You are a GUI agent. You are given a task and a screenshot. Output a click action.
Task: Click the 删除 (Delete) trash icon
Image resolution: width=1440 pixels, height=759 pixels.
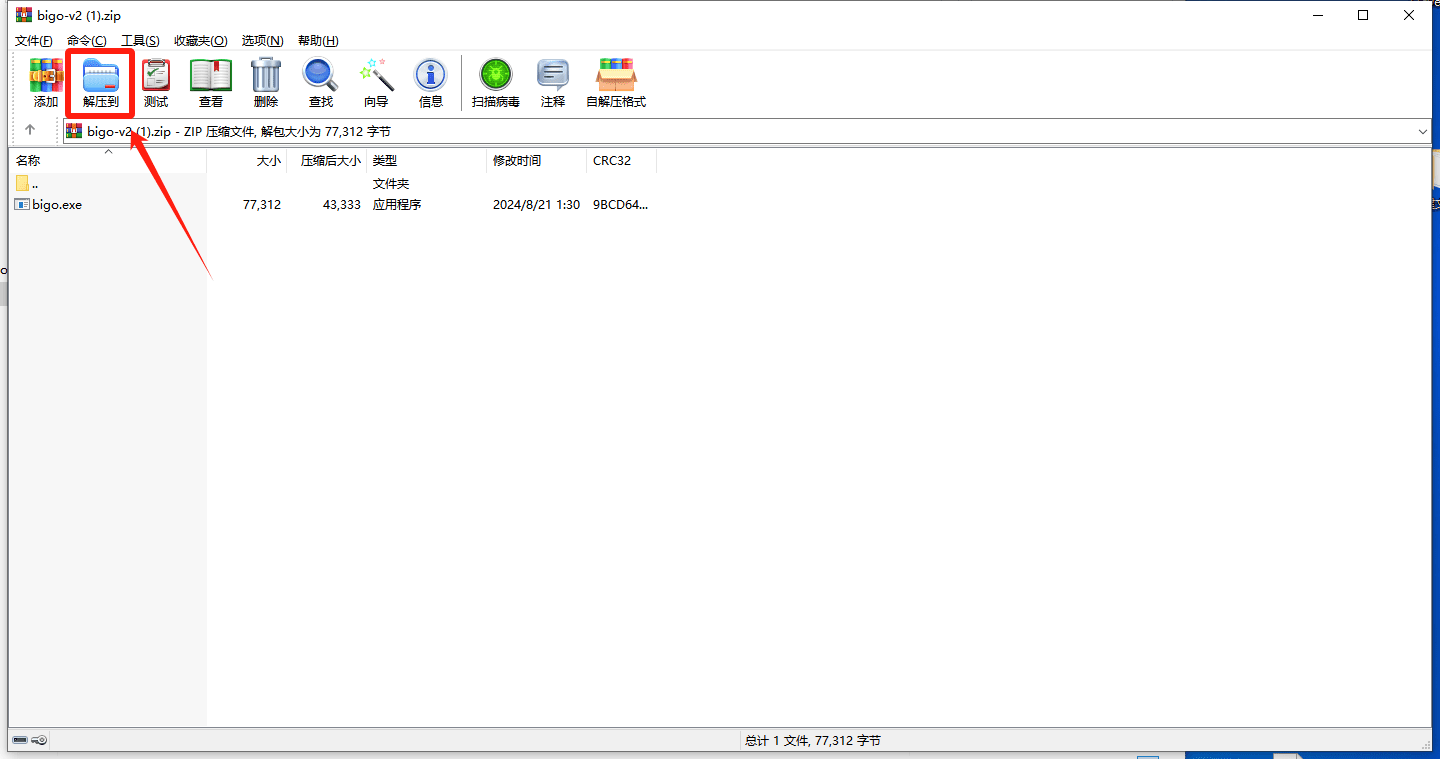pyautogui.click(x=266, y=76)
